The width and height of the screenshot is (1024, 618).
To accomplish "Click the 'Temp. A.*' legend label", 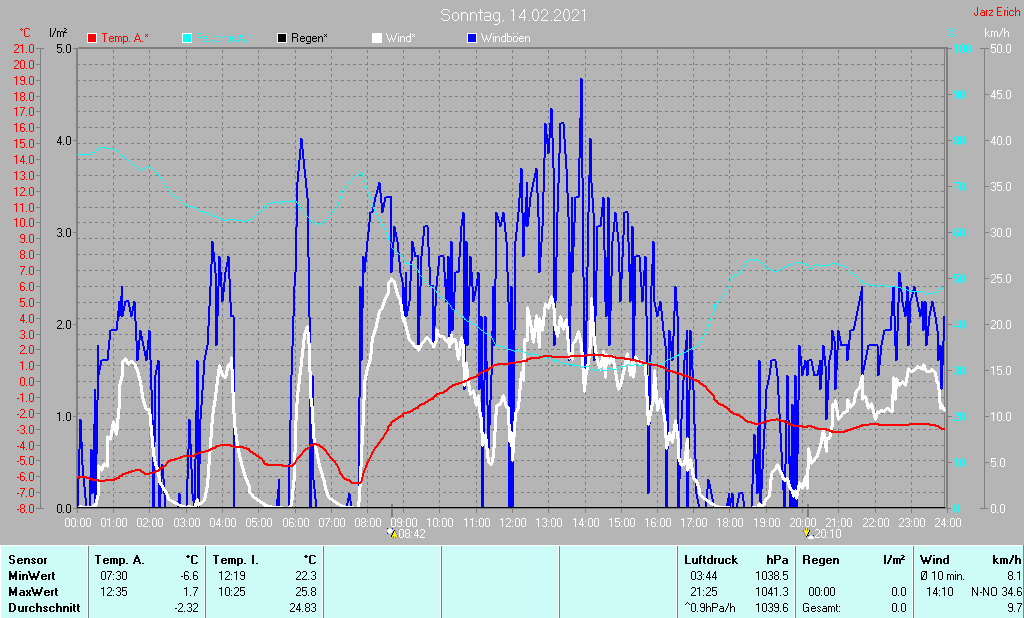I will (125, 38).
